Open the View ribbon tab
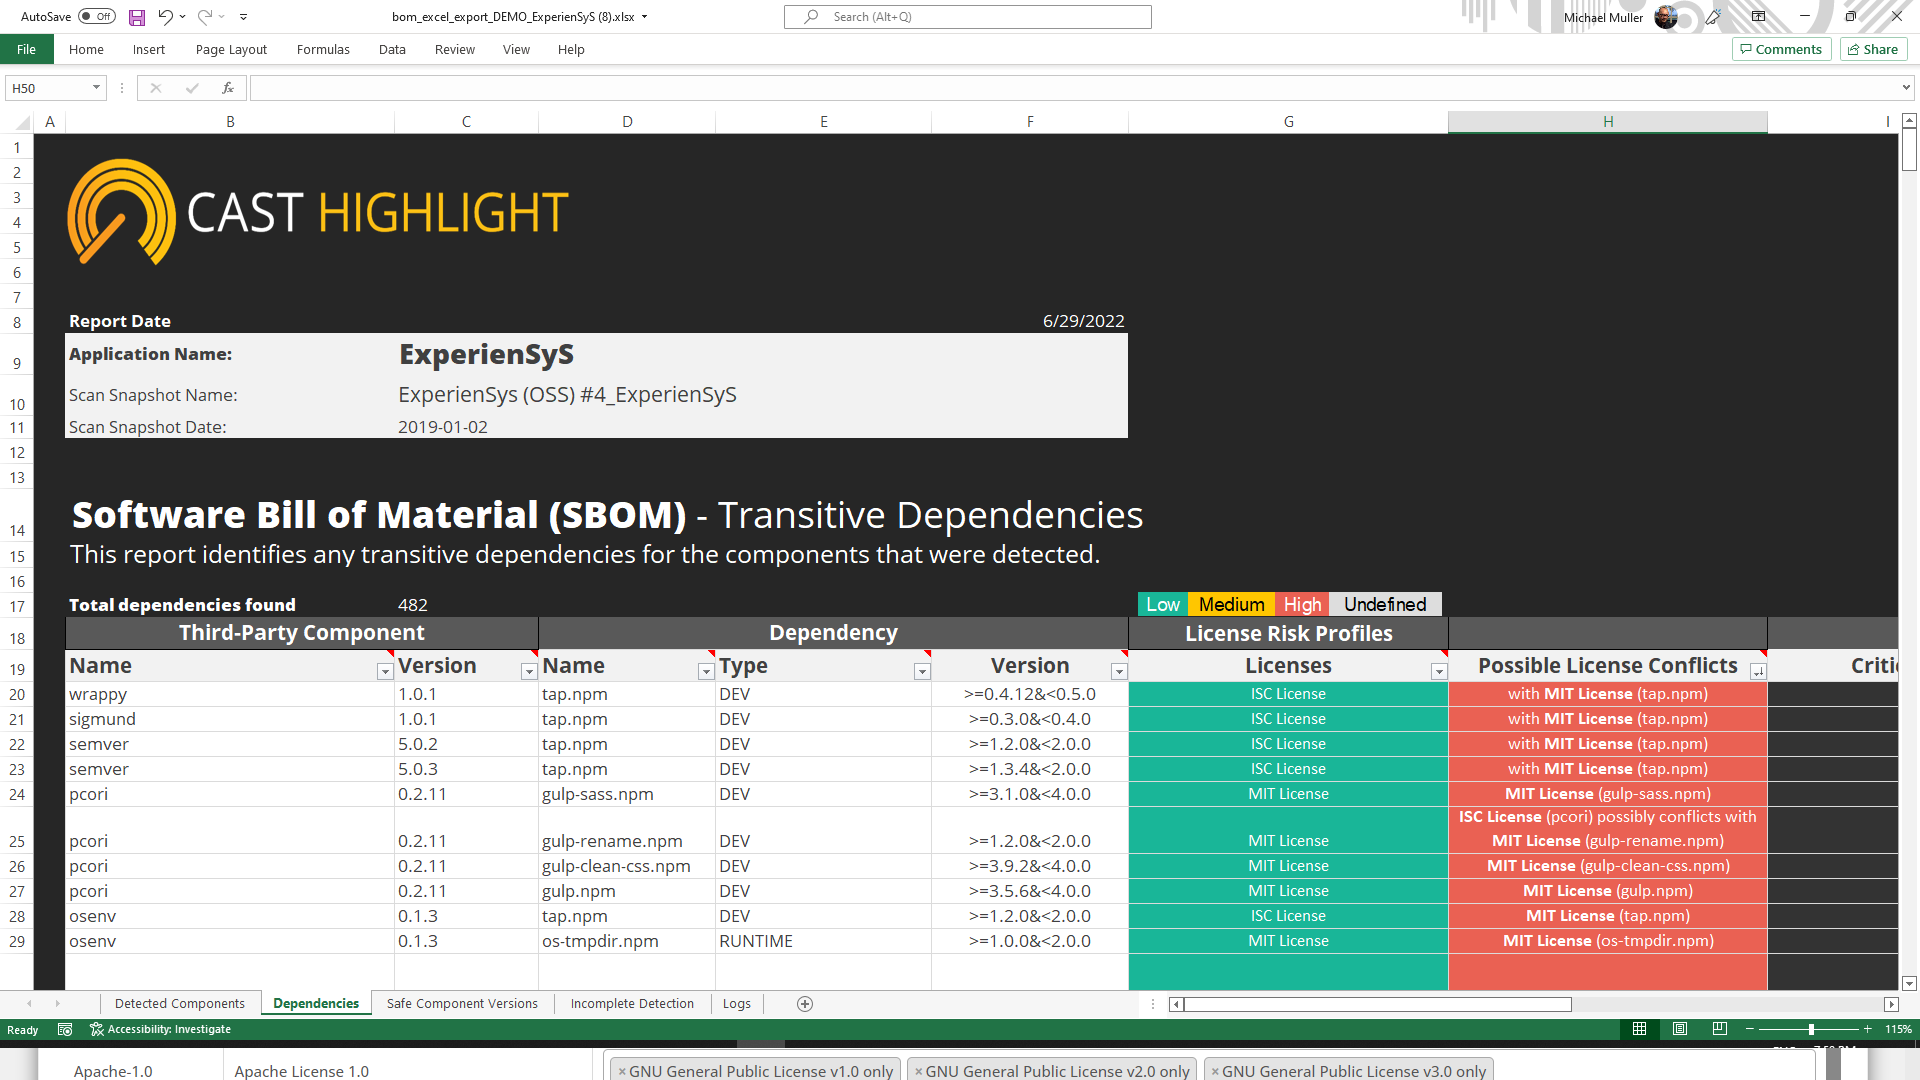The height and width of the screenshot is (1080, 1920). click(x=516, y=49)
